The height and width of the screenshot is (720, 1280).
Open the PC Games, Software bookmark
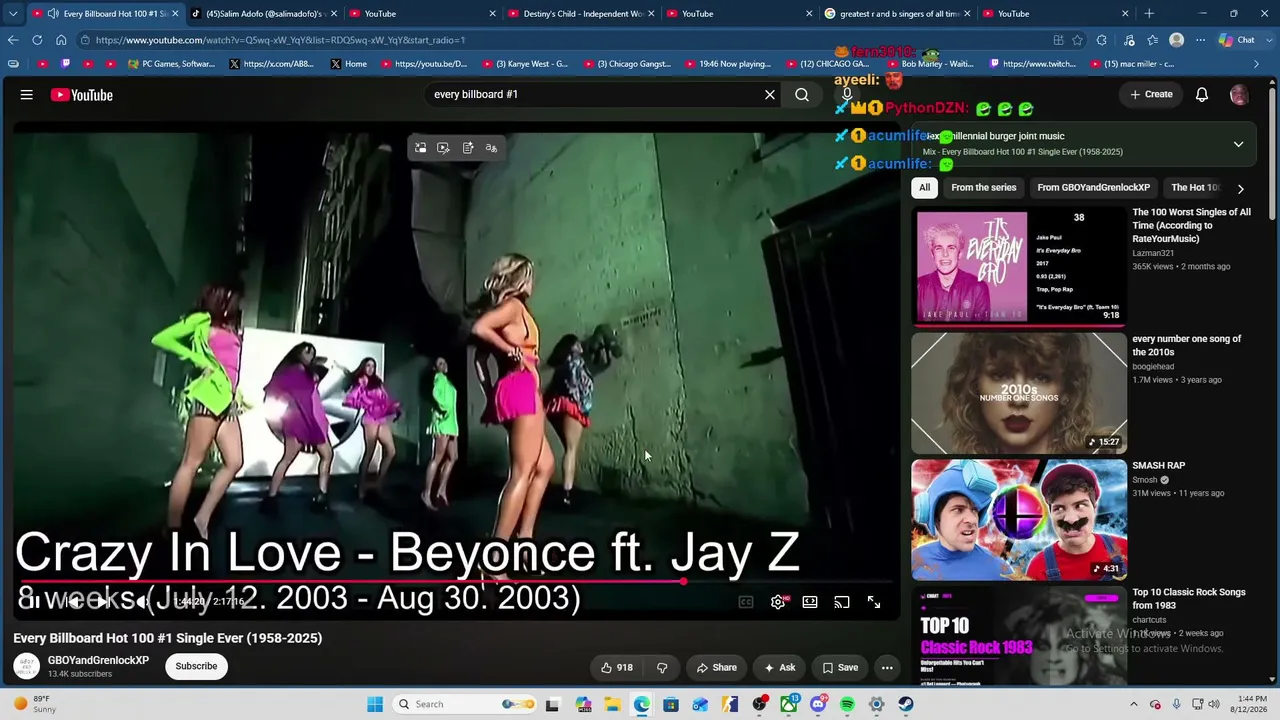(x=171, y=64)
